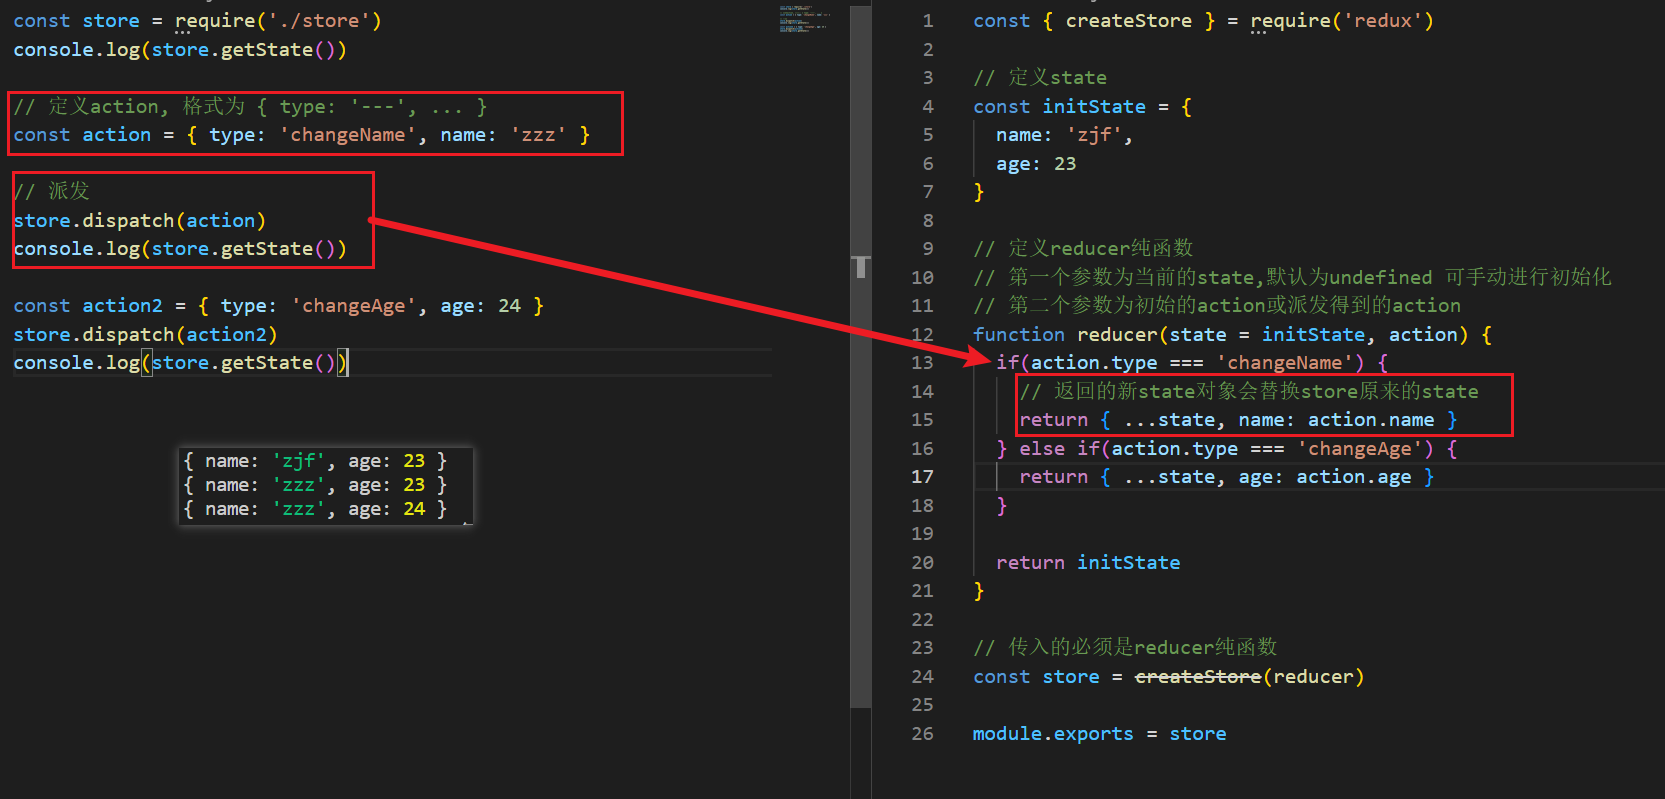The image size is (1665, 799).
Task: Click the '// 定义state' comment
Action: coord(1040,78)
